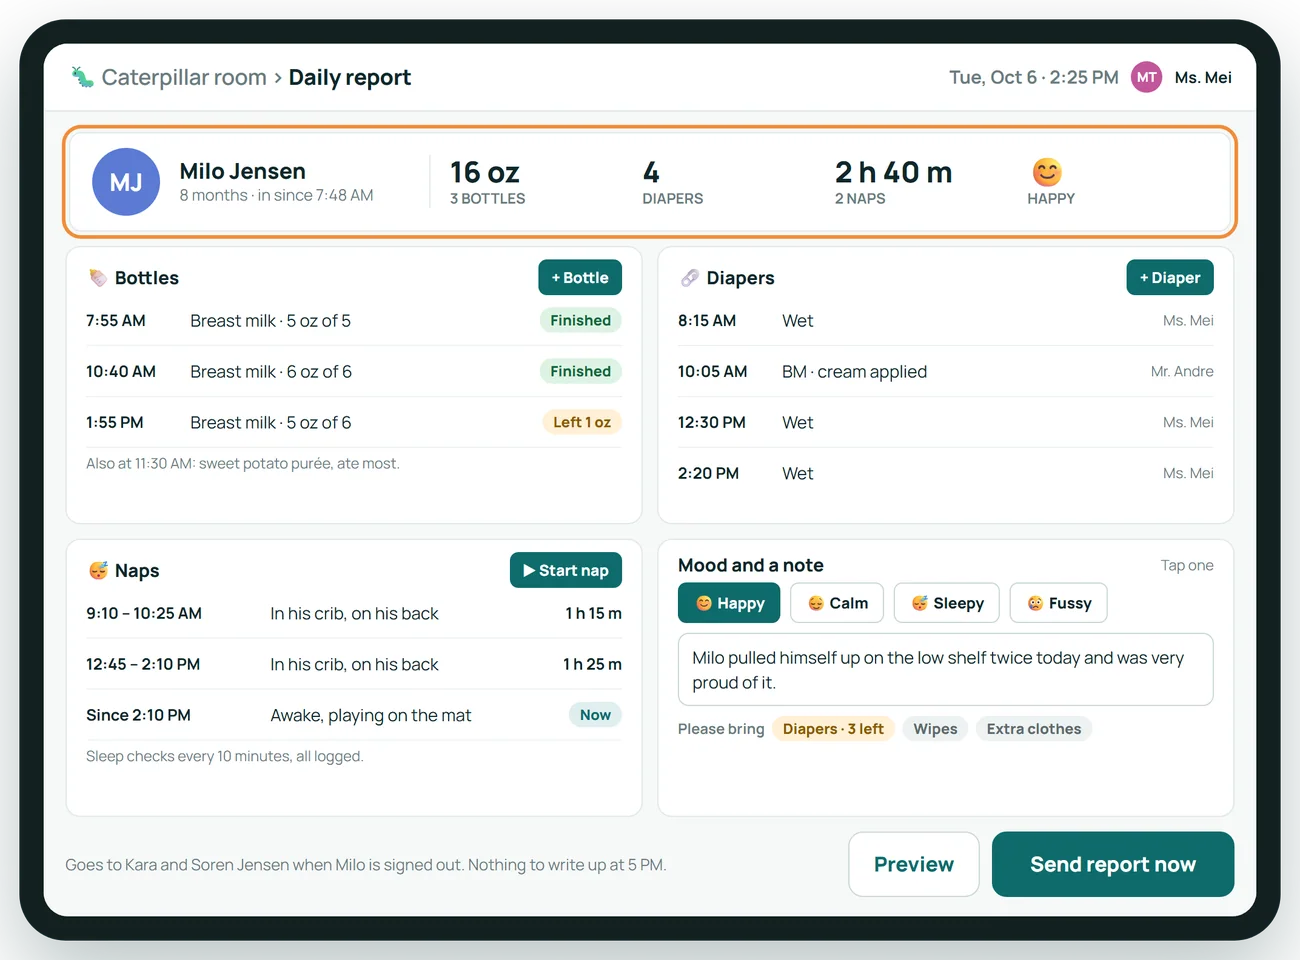Viewport: 1300px width, 960px height.
Task: Select the Fussy mood option
Action: tap(1059, 603)
